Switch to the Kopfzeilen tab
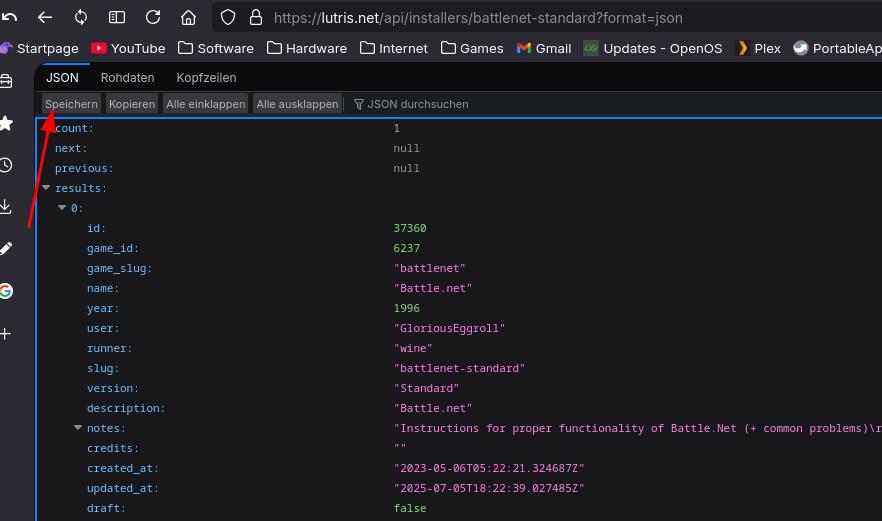 [x=206, y=78]
